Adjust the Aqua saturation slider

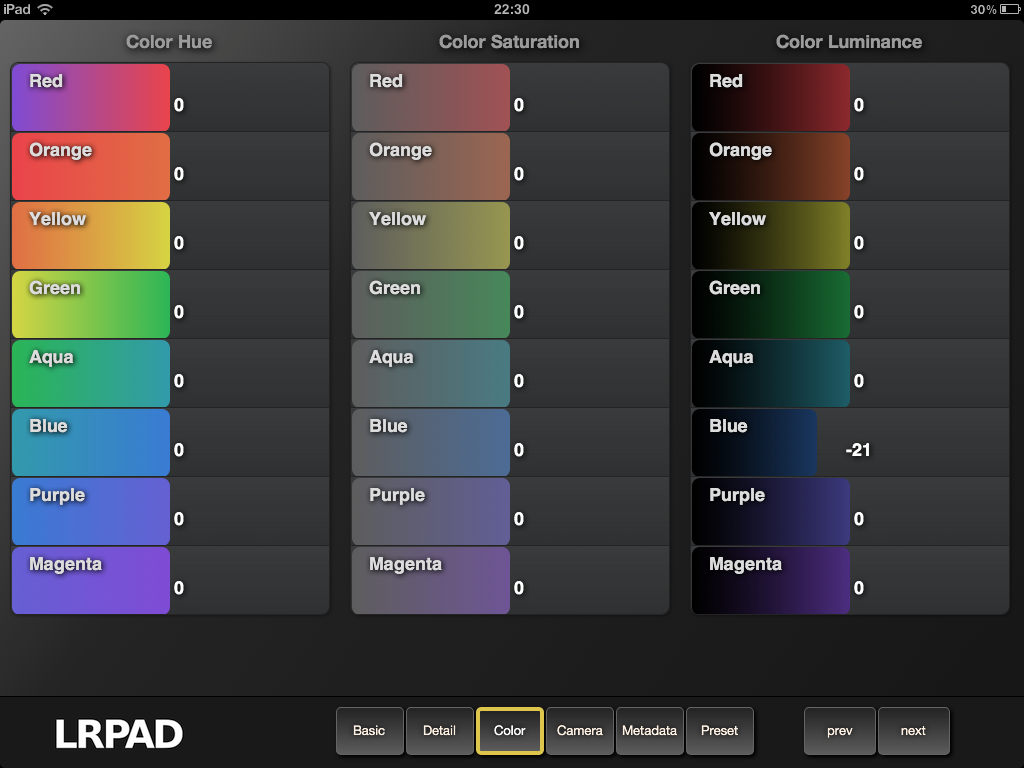pyautogui.click(x=510, y=374)
